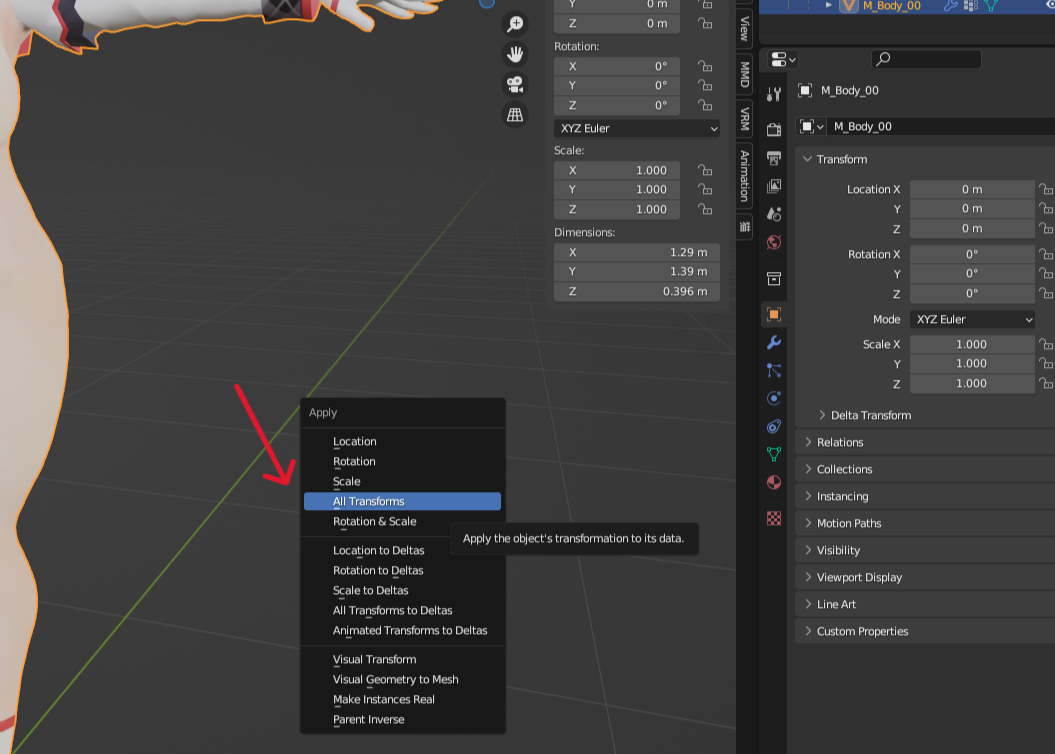Open the Properties editor type dropdown

click(x=783, y=60)
